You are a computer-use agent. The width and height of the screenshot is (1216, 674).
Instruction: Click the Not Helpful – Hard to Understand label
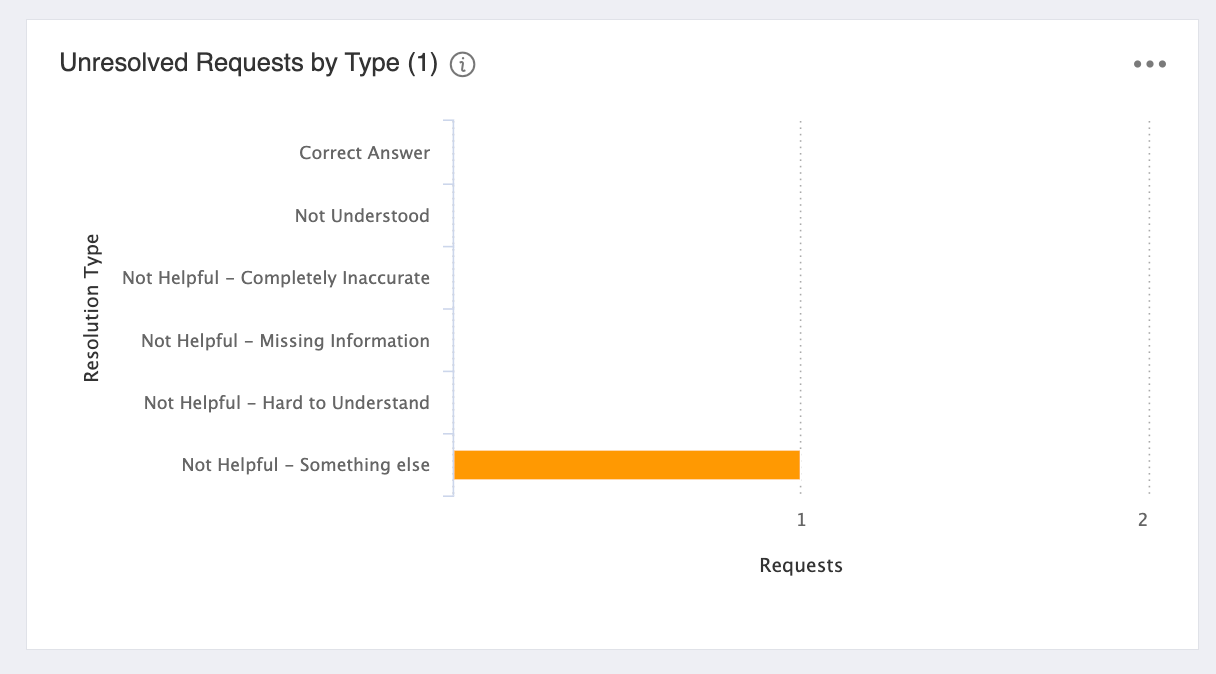tap(286, 403)
